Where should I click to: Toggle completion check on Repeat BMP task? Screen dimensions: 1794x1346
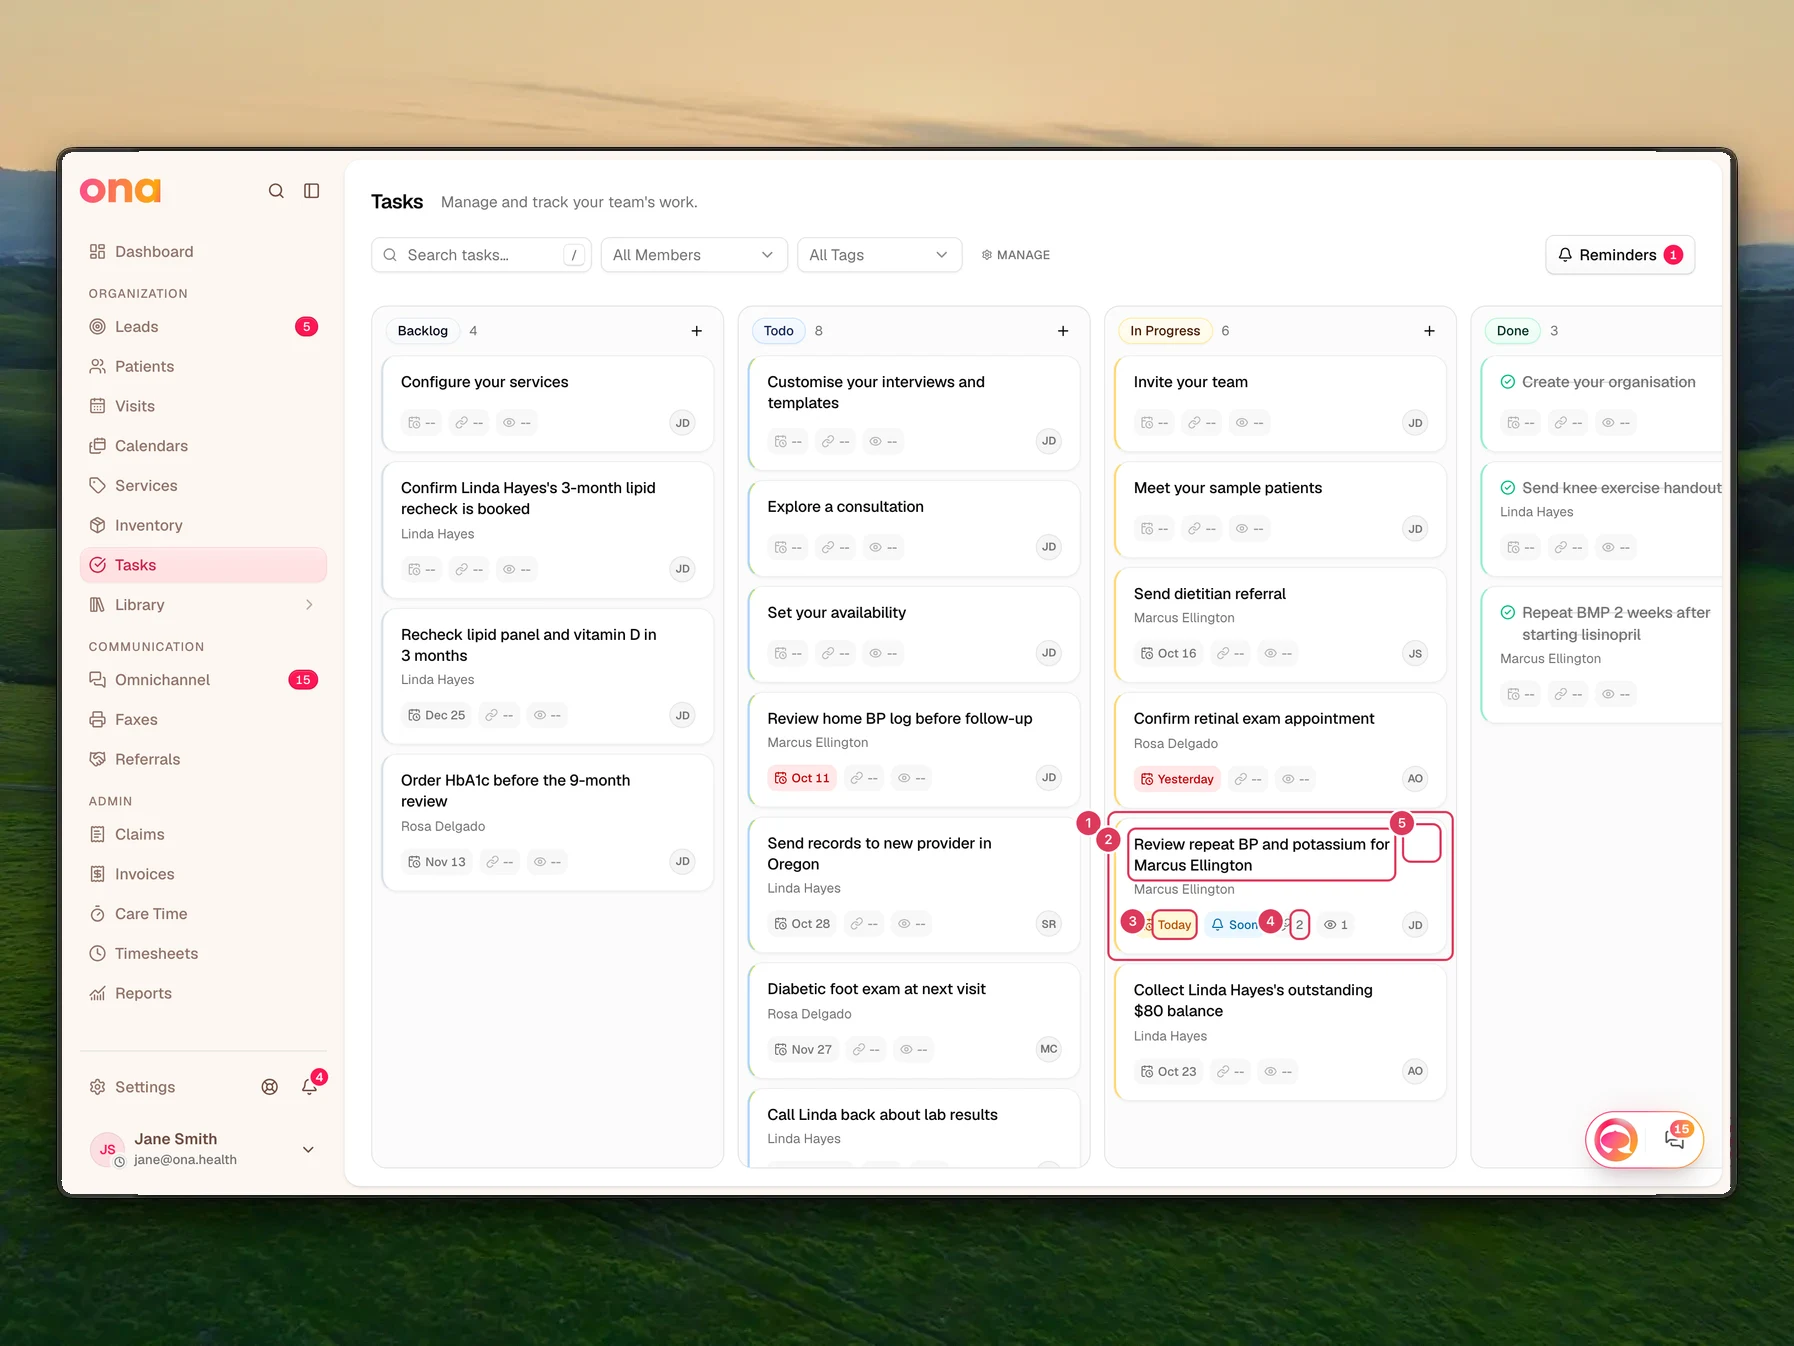click(x=1508, y=613)
